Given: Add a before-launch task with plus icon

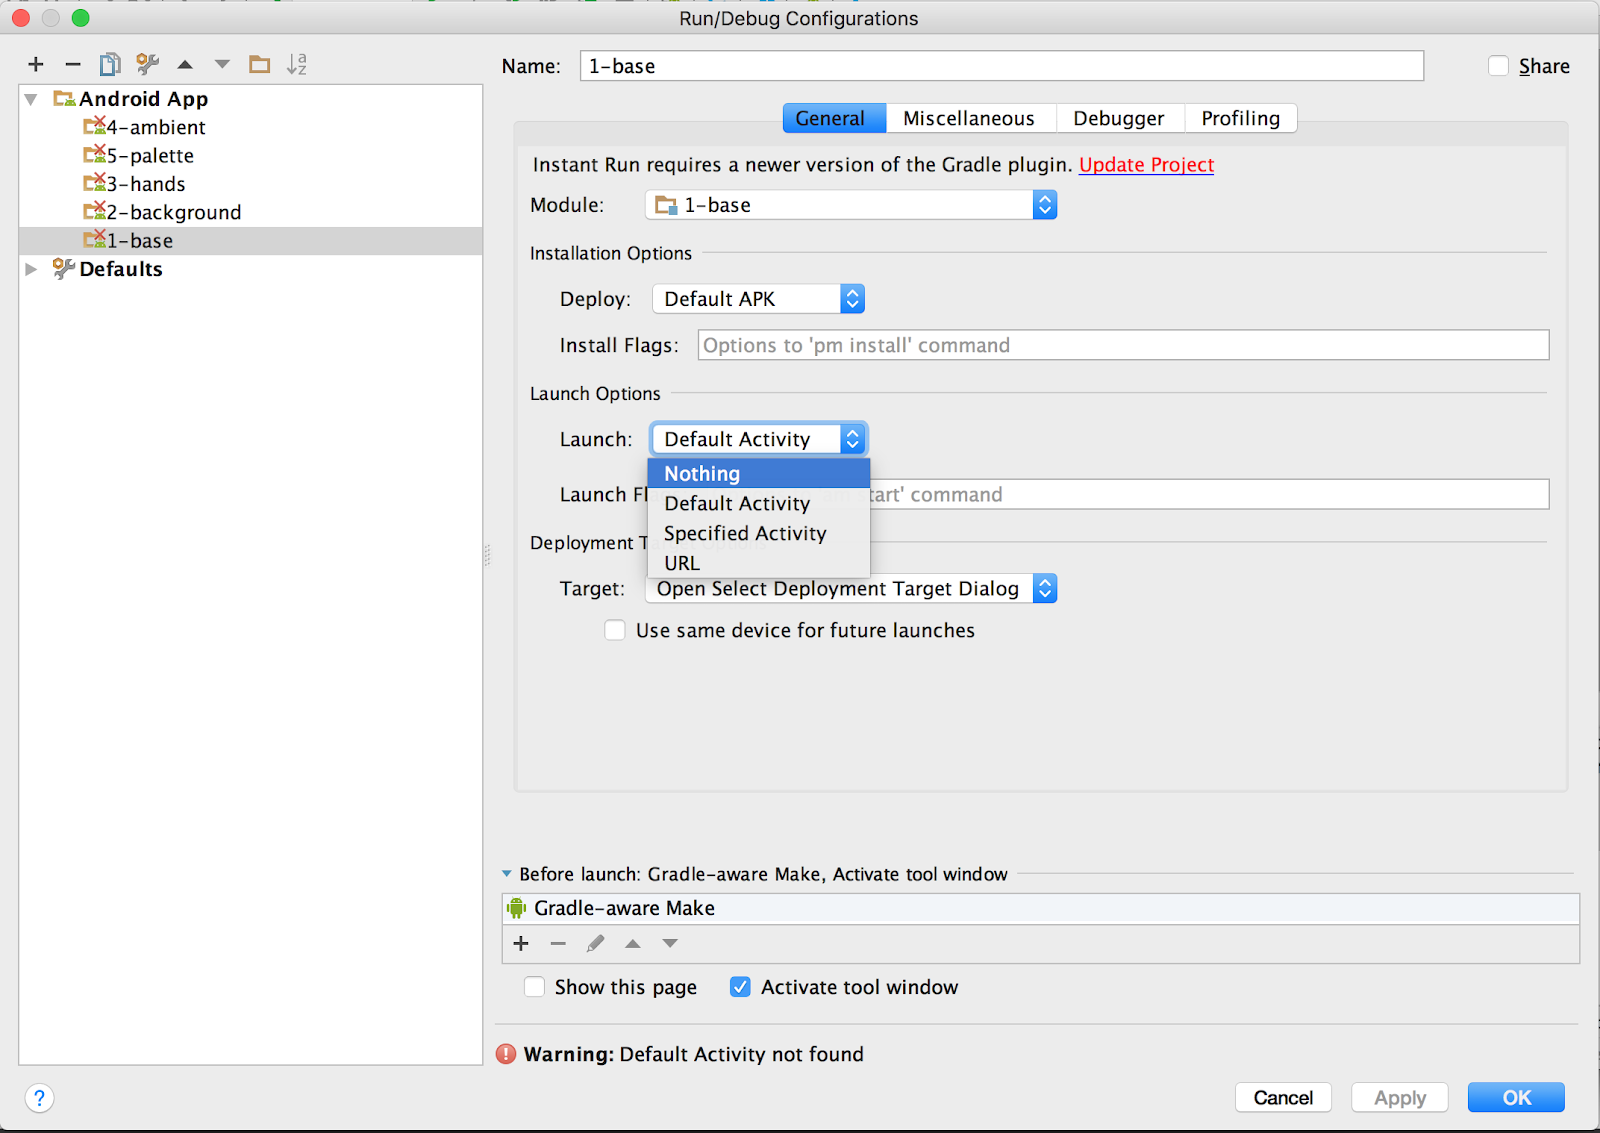Looking at the screenshot, I should tap(521, 943).
